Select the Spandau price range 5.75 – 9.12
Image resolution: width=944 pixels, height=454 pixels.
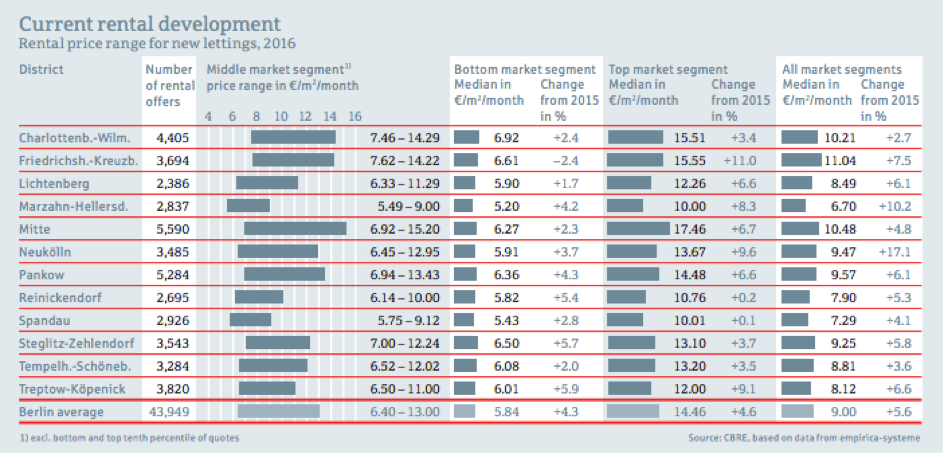pos(403,319)
